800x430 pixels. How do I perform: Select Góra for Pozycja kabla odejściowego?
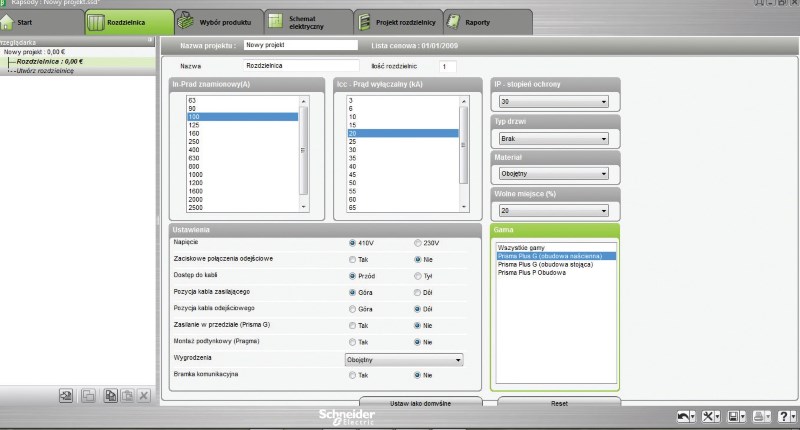pyautogui.click(x=352, y=309)
